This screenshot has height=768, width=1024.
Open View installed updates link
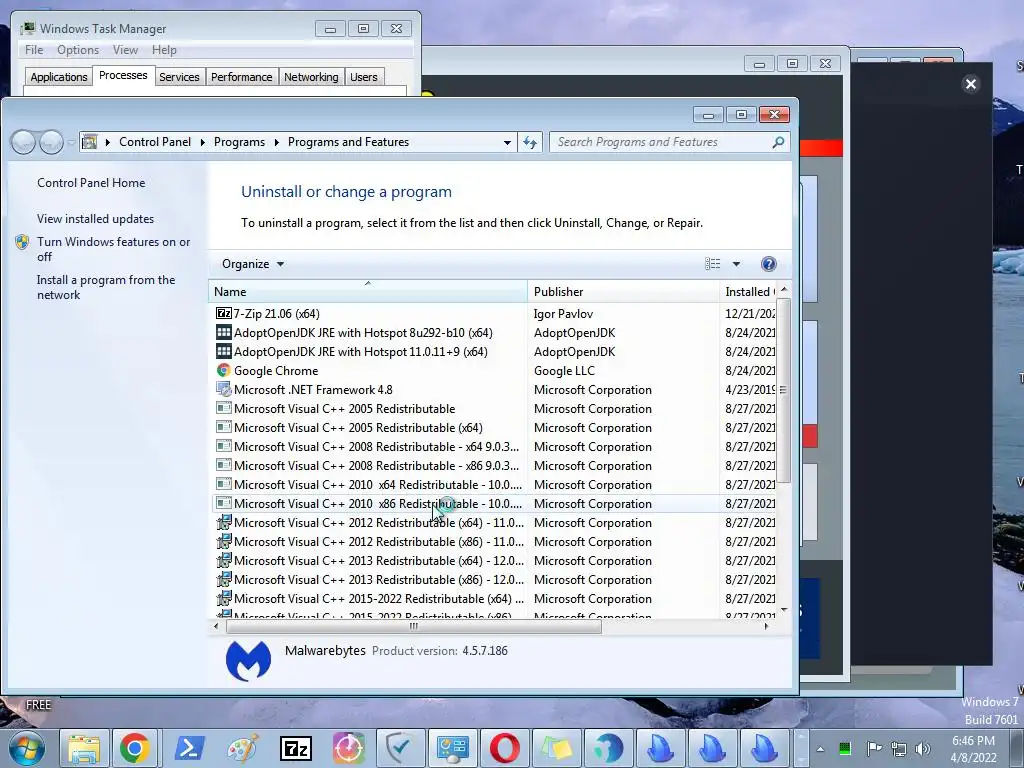95,219
